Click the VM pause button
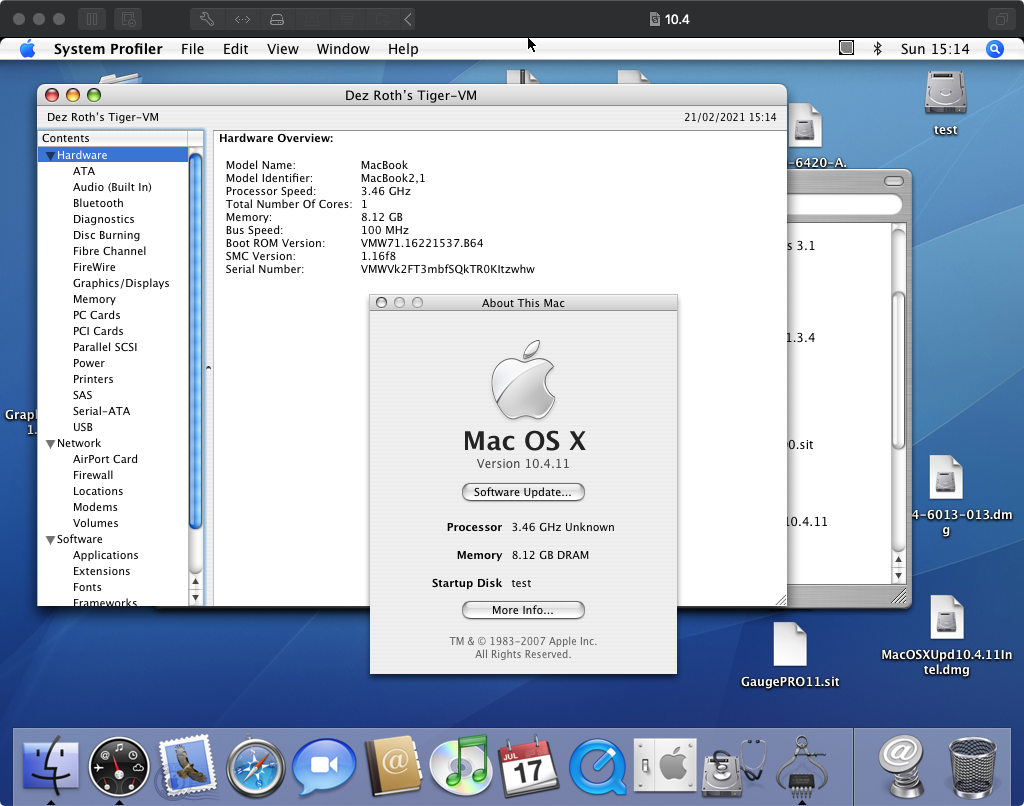 click(x=92, y=19)
